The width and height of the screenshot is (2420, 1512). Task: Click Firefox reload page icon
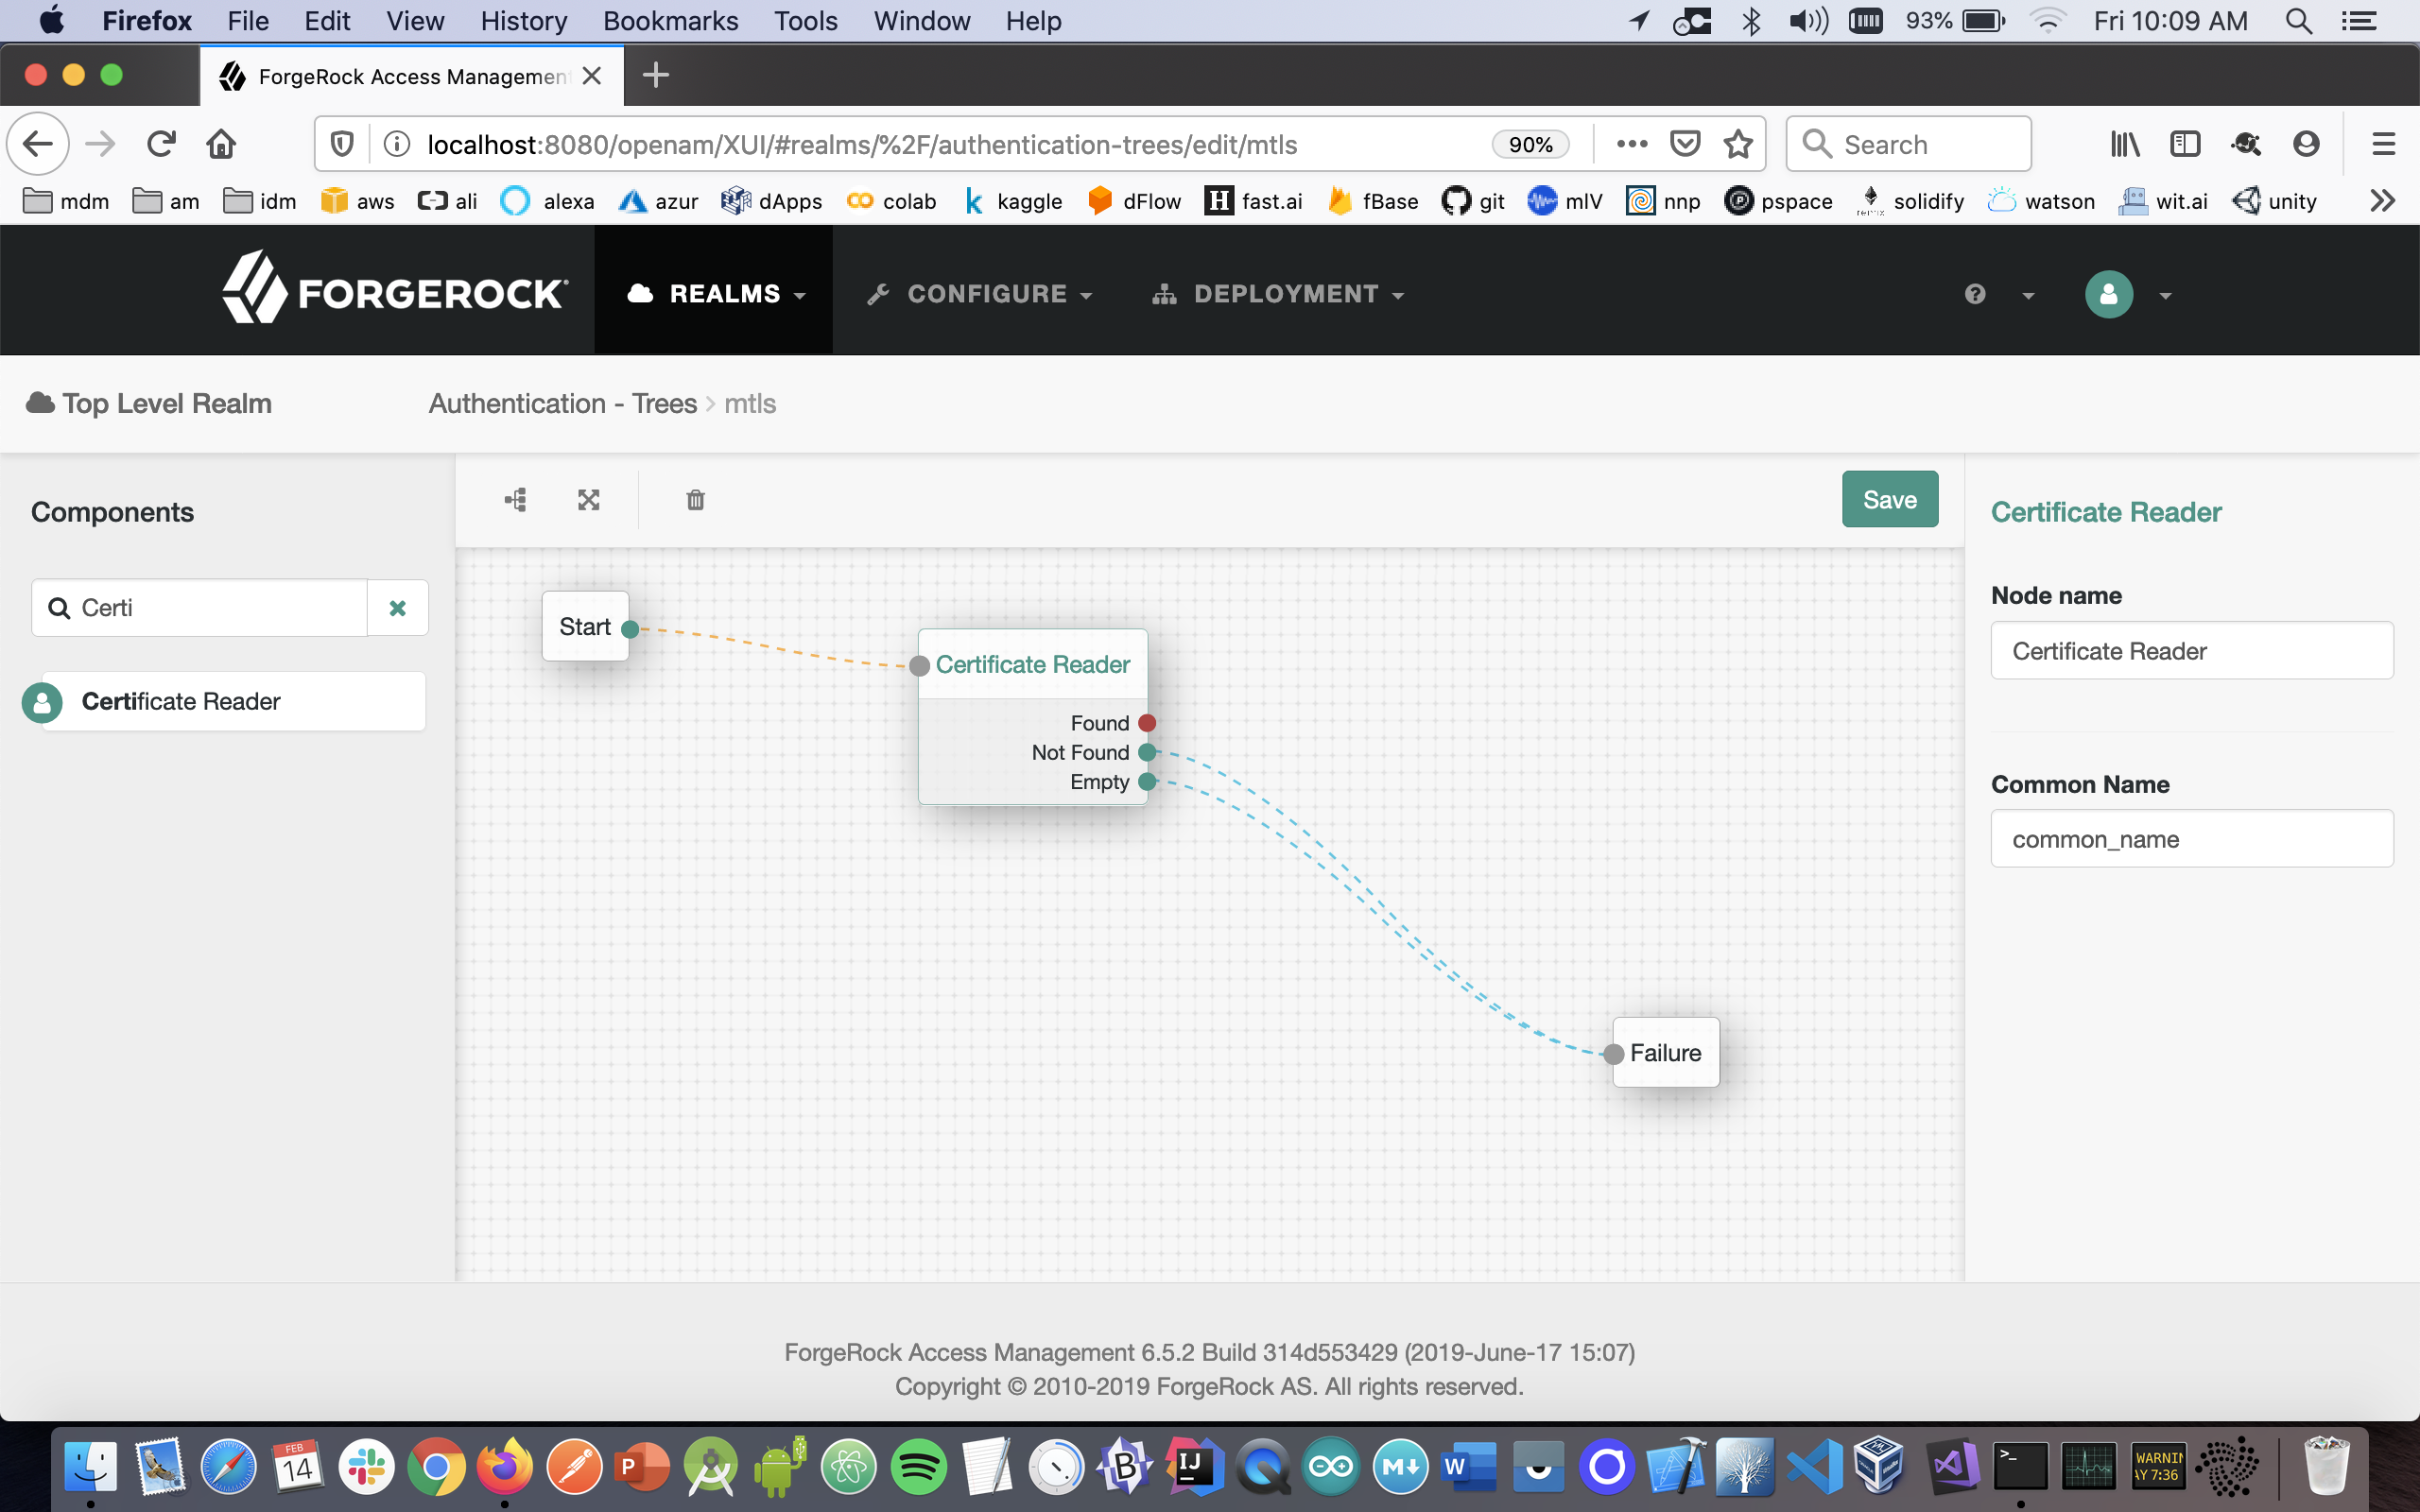161,145
